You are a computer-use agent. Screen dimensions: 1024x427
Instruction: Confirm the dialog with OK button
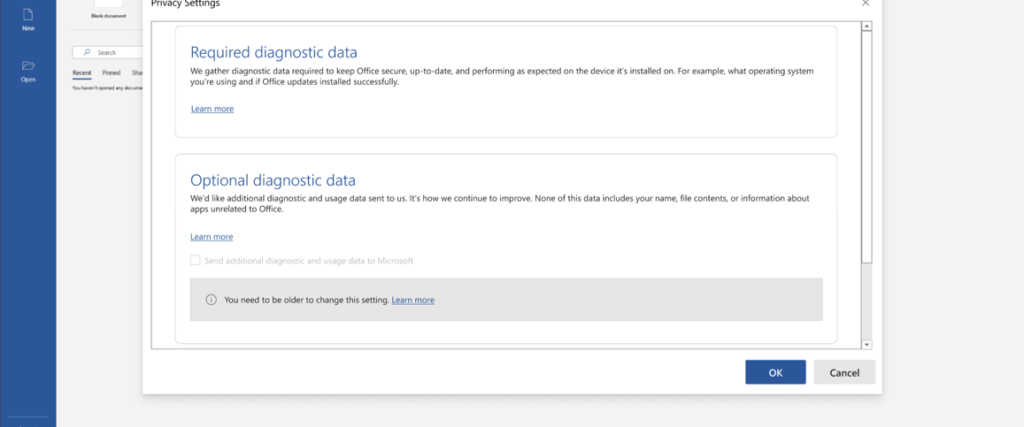pos(775,372)
